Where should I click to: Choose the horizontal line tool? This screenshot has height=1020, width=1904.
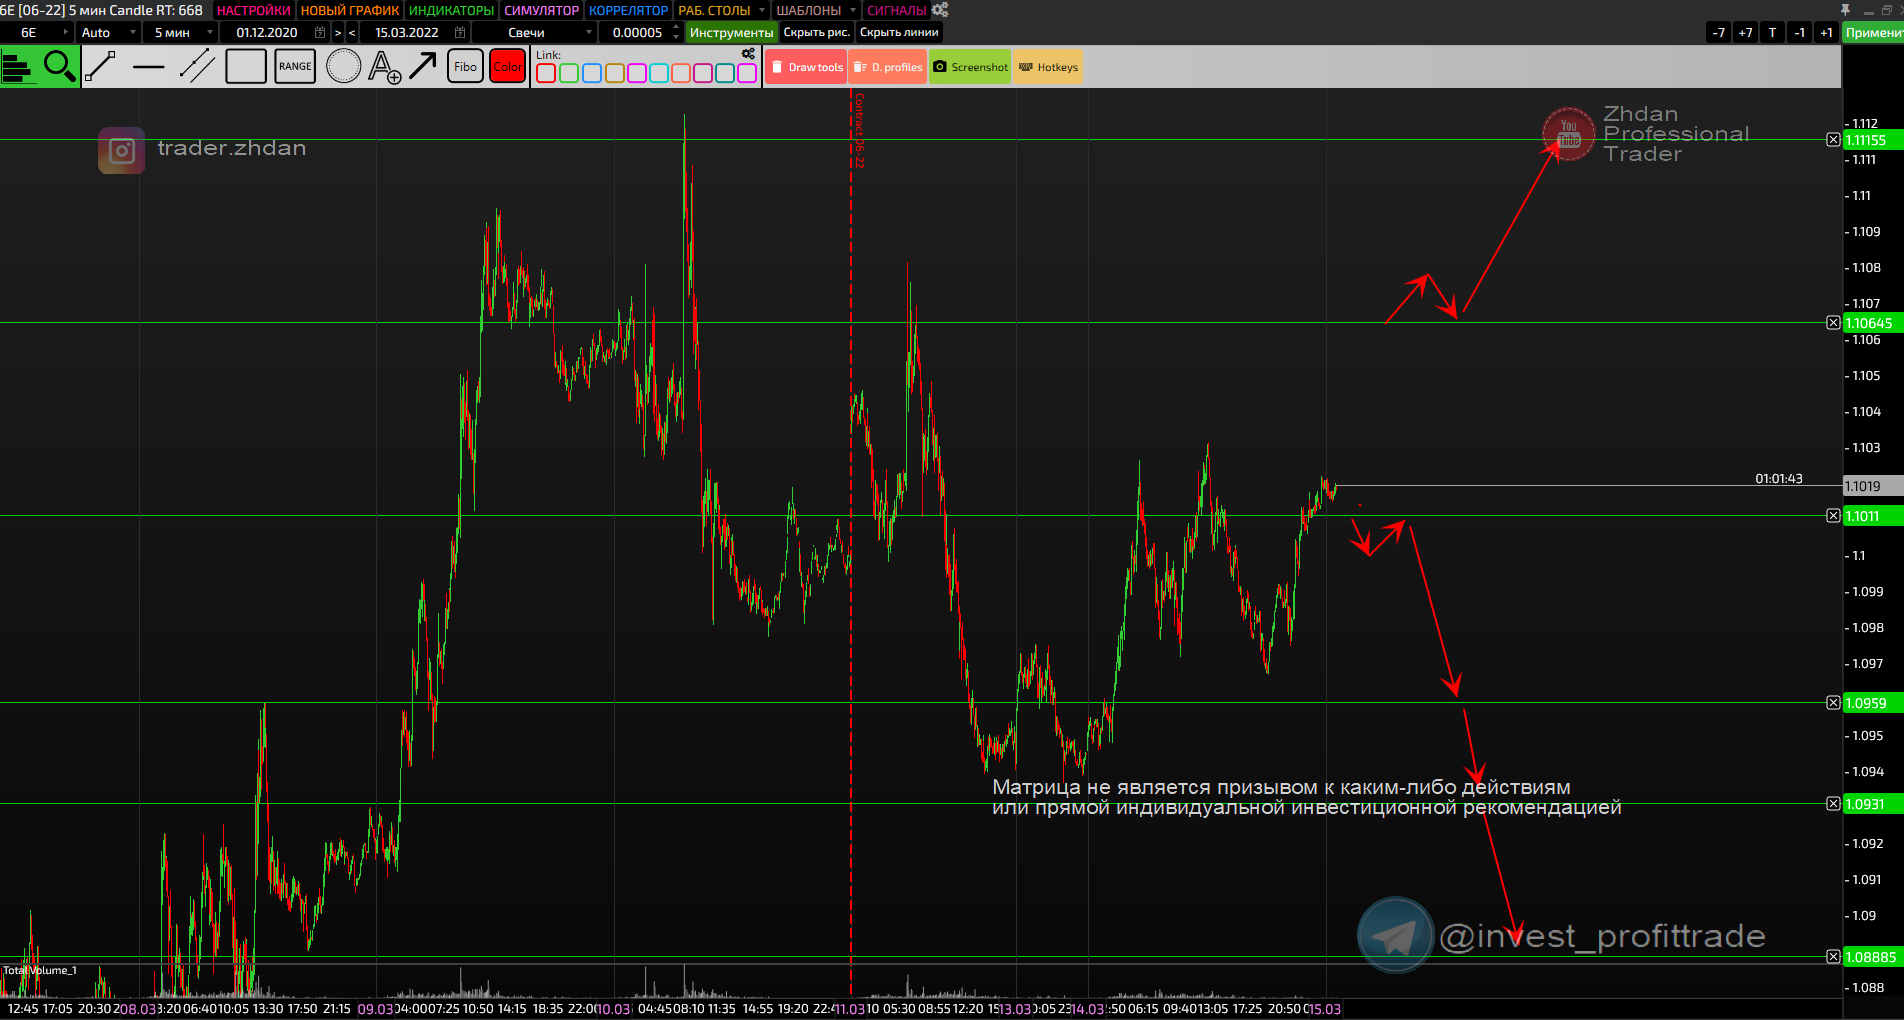[x=149, y=67]
